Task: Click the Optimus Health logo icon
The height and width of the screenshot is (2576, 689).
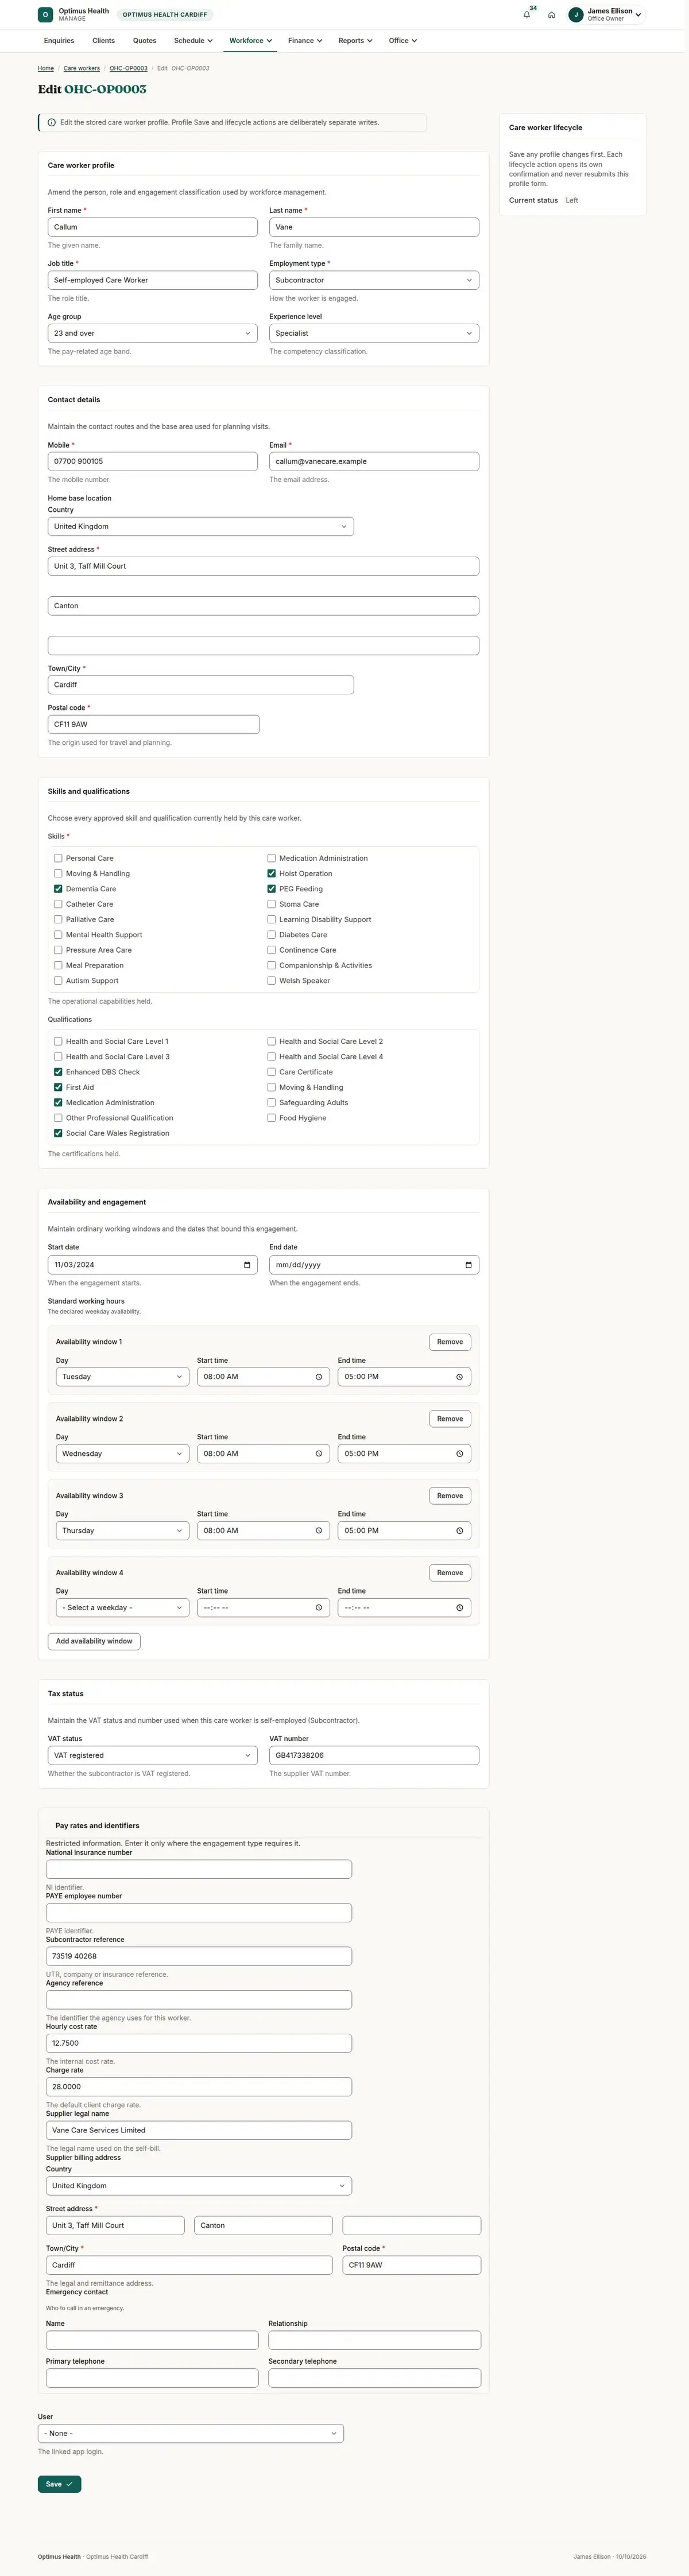Action: pyautogui.click(x=45, y=15)
